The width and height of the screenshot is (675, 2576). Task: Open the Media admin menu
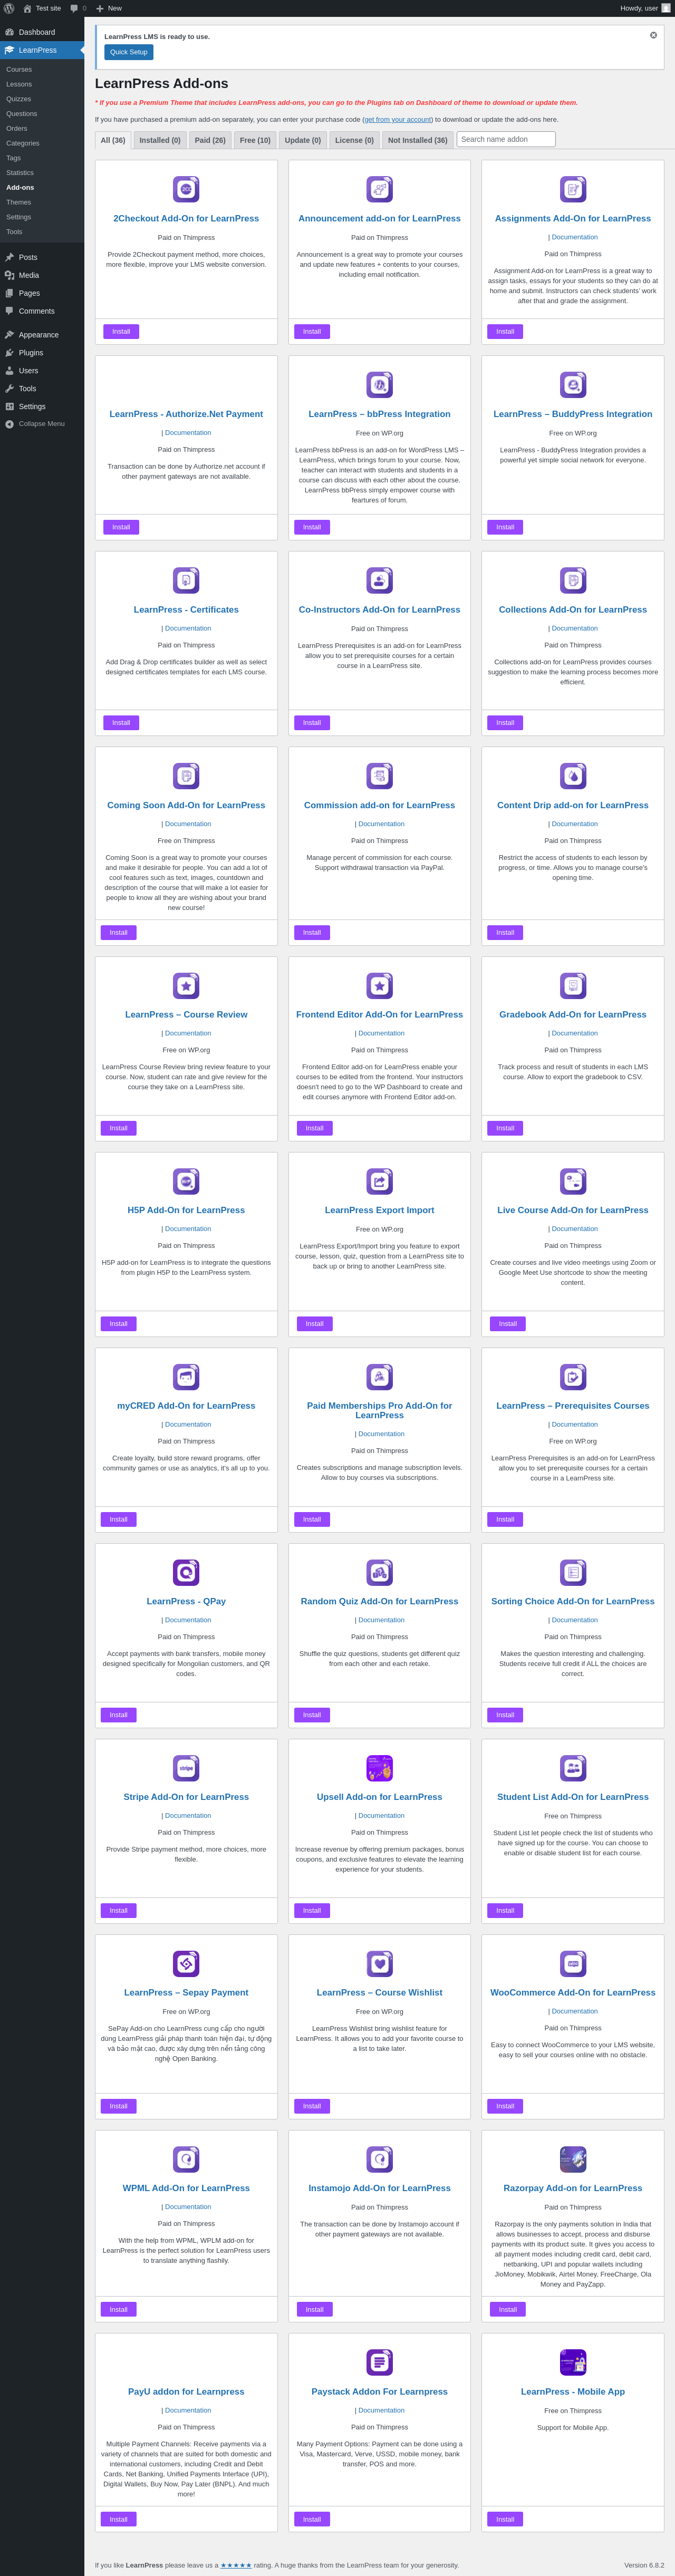click(x=42, y=275)
